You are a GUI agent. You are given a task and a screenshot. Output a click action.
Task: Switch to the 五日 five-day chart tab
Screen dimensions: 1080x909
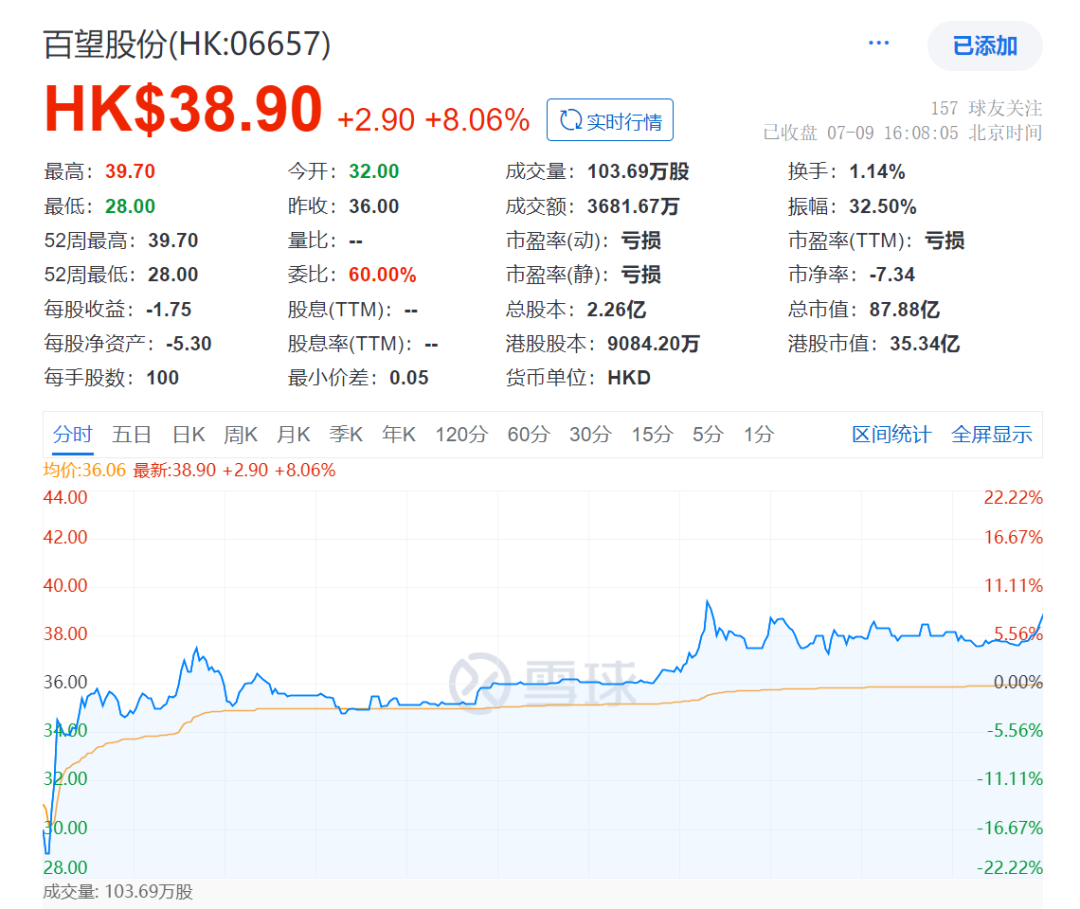point(133,434)
